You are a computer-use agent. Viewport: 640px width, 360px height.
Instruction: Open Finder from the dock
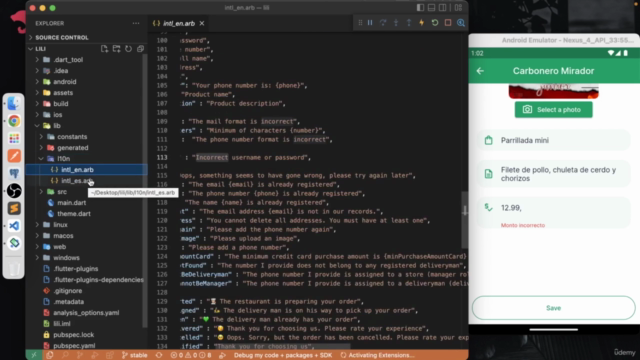tap(14, 104)
